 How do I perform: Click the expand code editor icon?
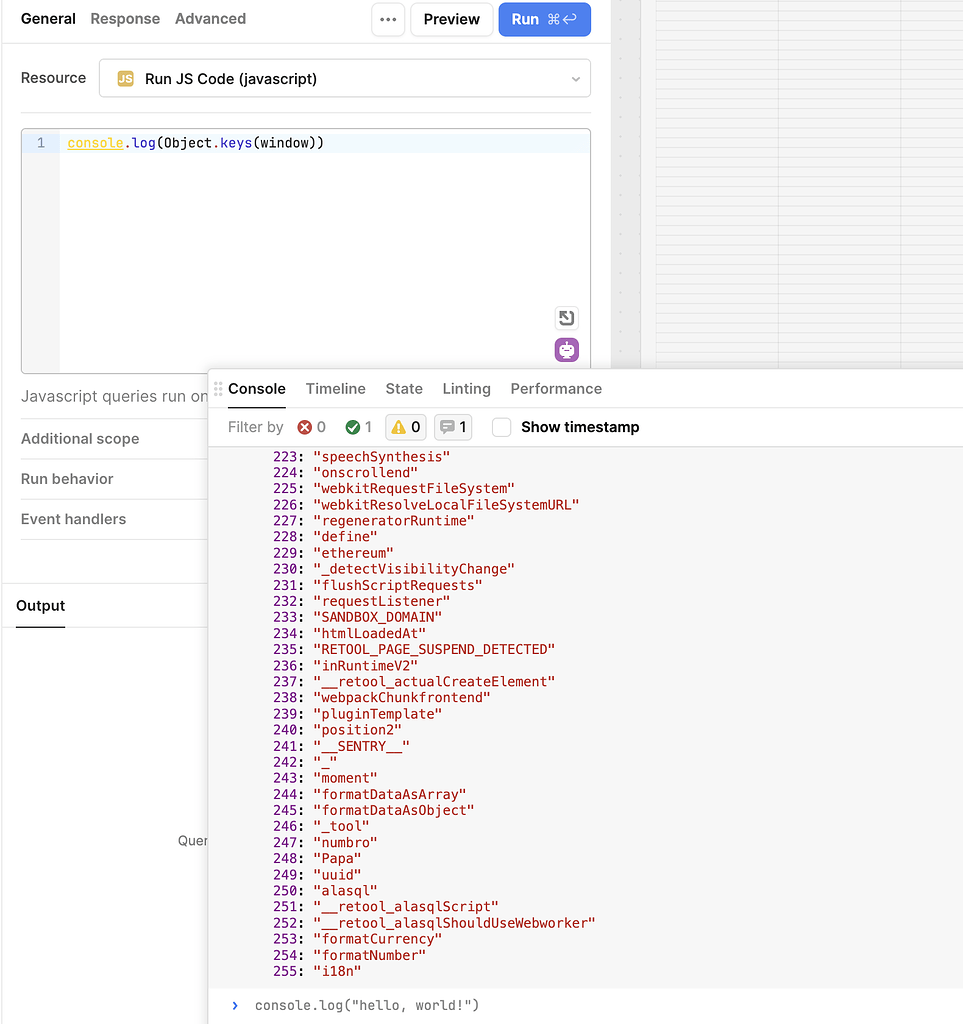pyautogui.click(x=567, y=318)
